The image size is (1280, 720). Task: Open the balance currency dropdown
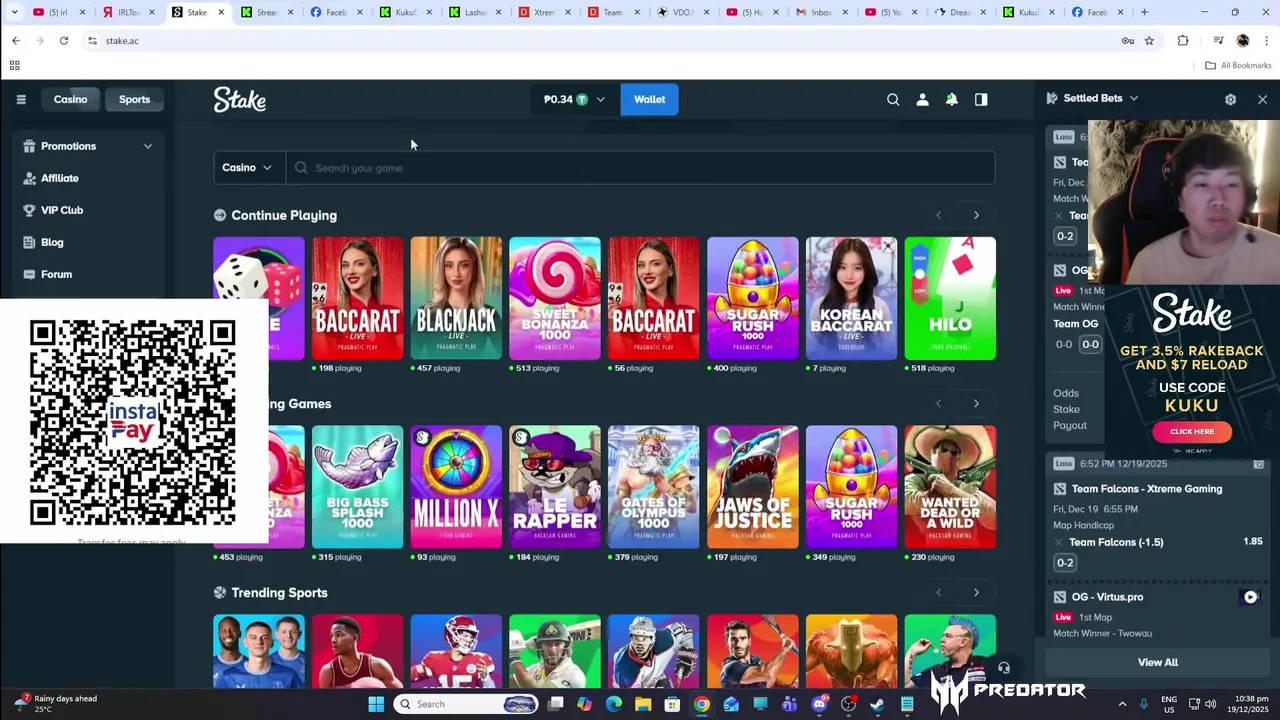click(574, 99)
